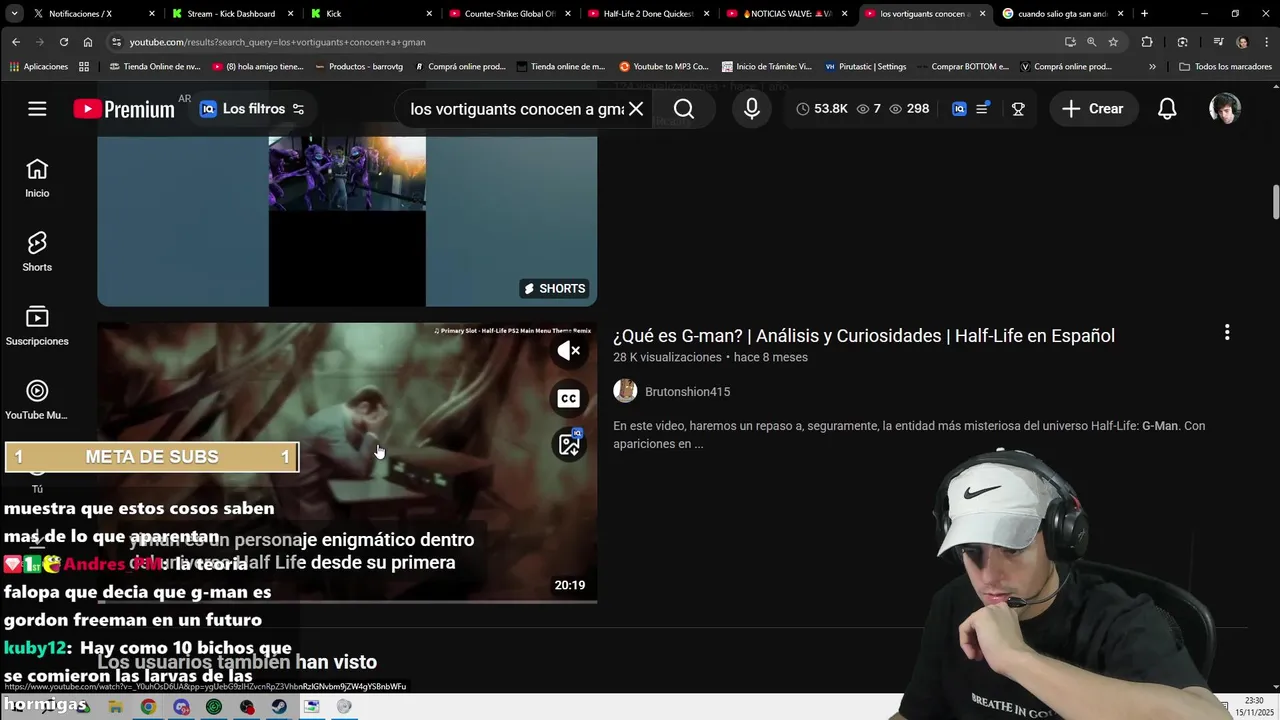Screen dimensions: 1280x720
Task: Click the search query text field
Action: click(516, 109)
